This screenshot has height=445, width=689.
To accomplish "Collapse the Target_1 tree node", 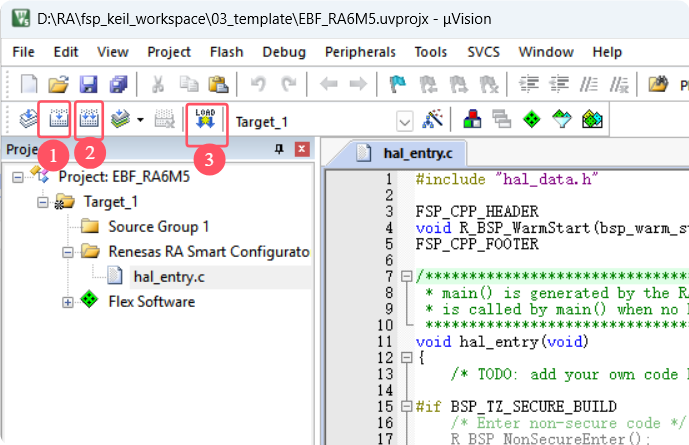I will 43,203.
